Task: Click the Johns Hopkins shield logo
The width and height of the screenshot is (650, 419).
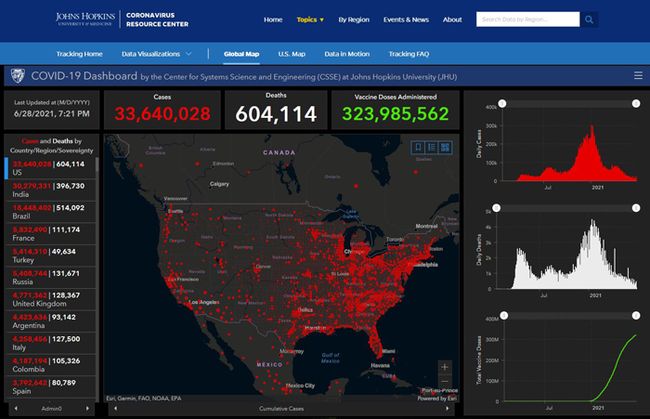Action: 17,75
